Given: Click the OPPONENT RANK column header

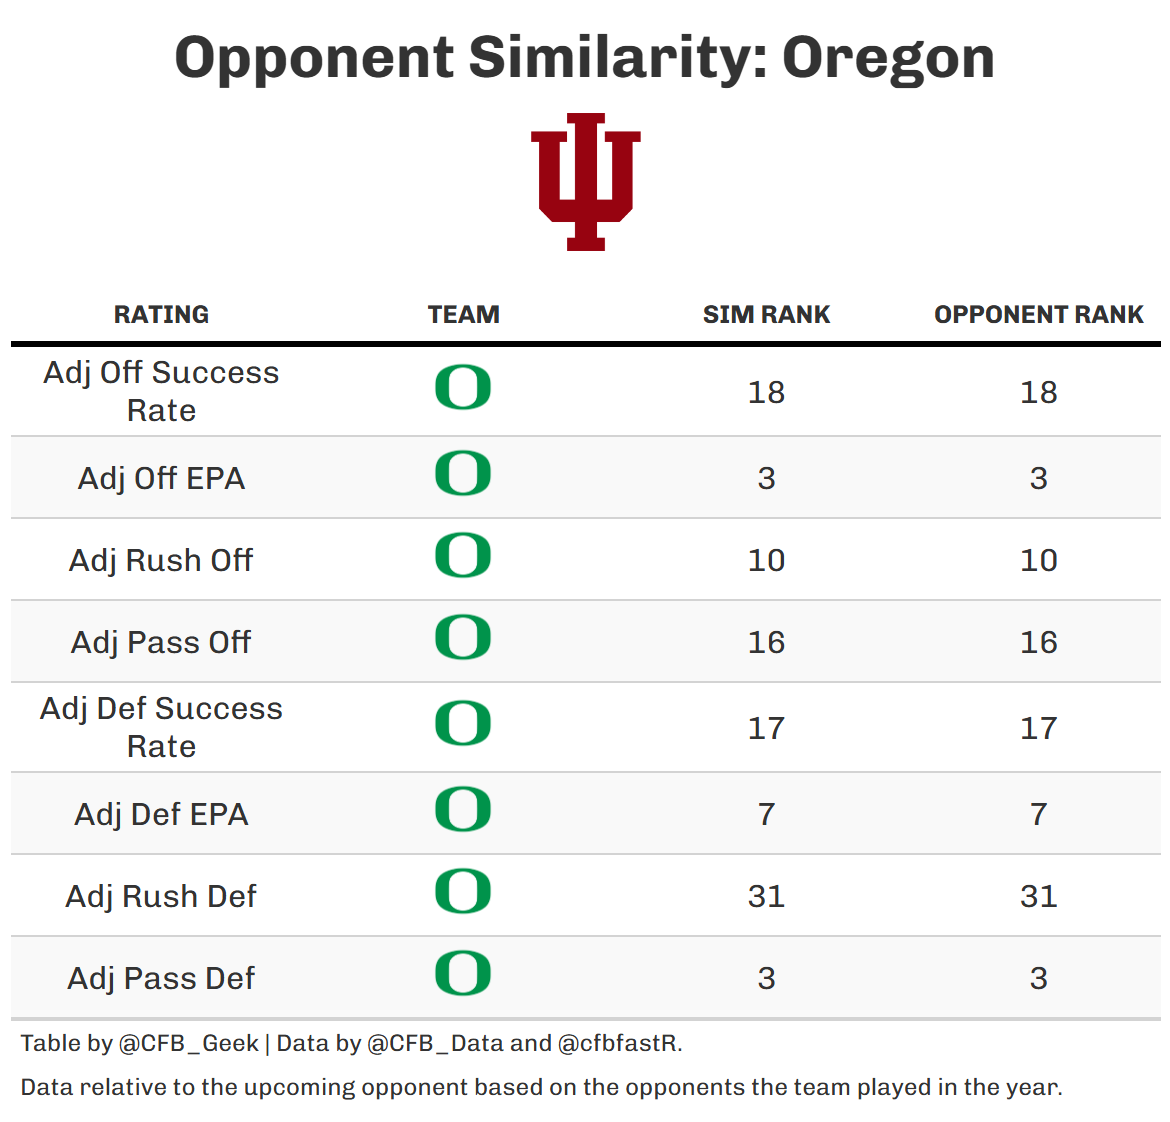Looking at the screenshot, I should pos(1038,315).
